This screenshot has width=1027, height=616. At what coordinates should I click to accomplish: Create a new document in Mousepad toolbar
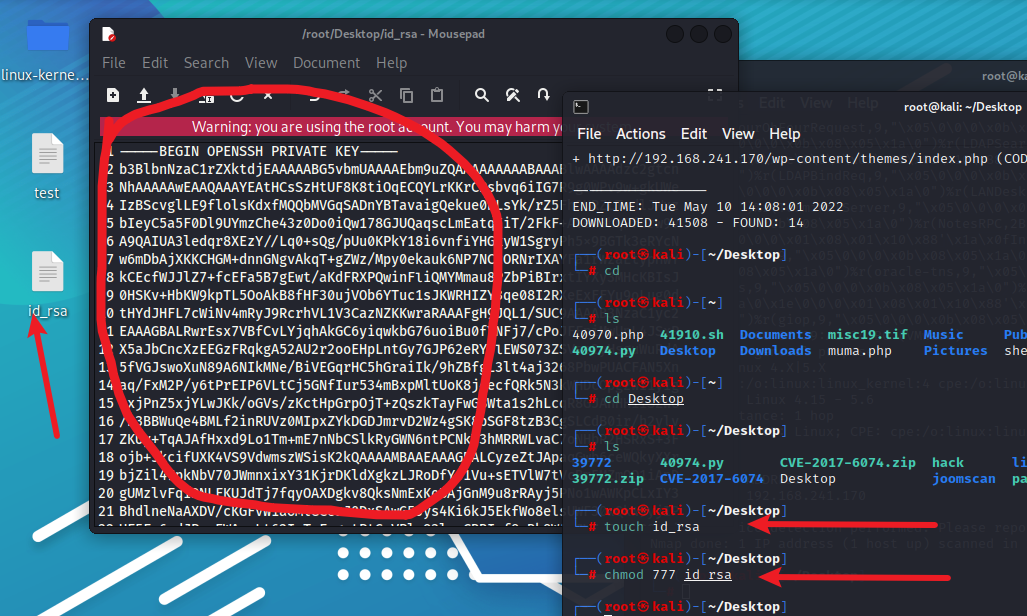(x=113, y=95)
